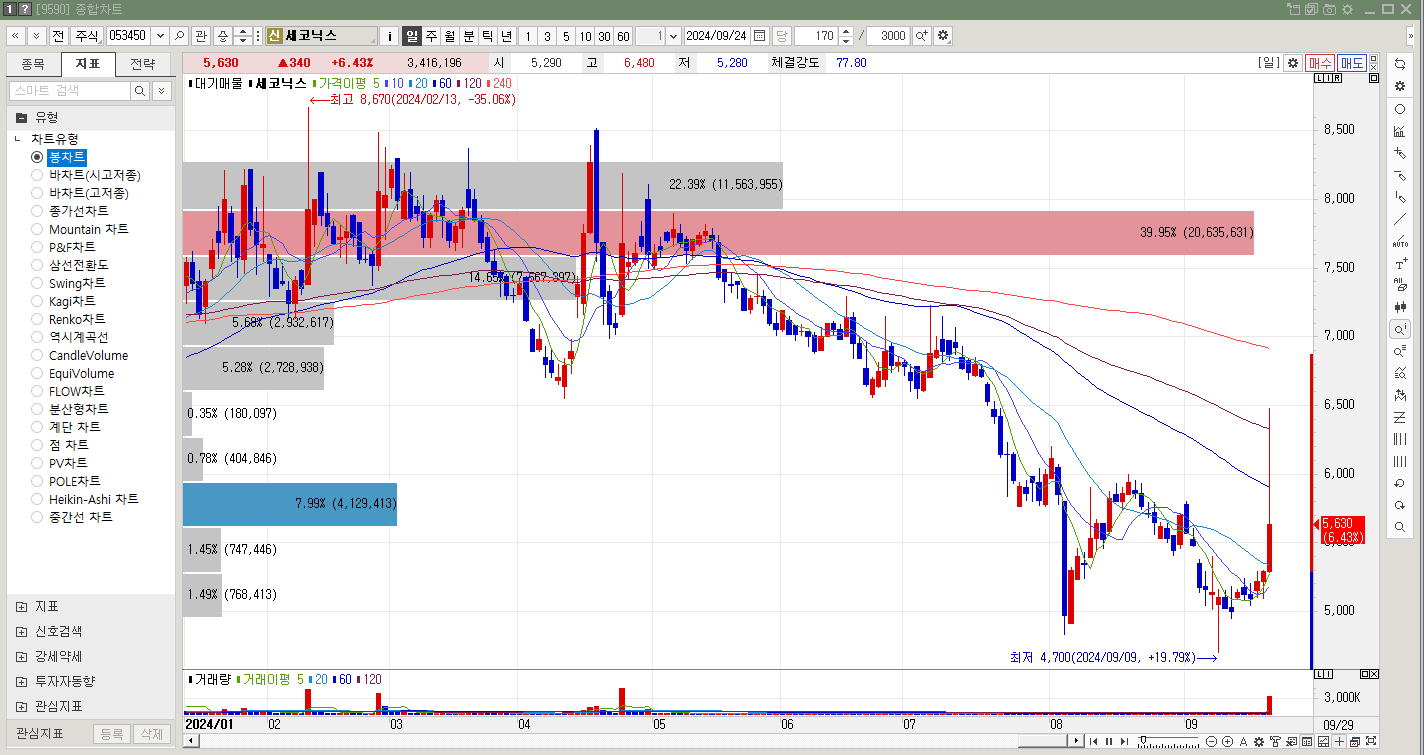Expand the 투자자동향 section
1424x755 pixels.
tap(22, 682)
